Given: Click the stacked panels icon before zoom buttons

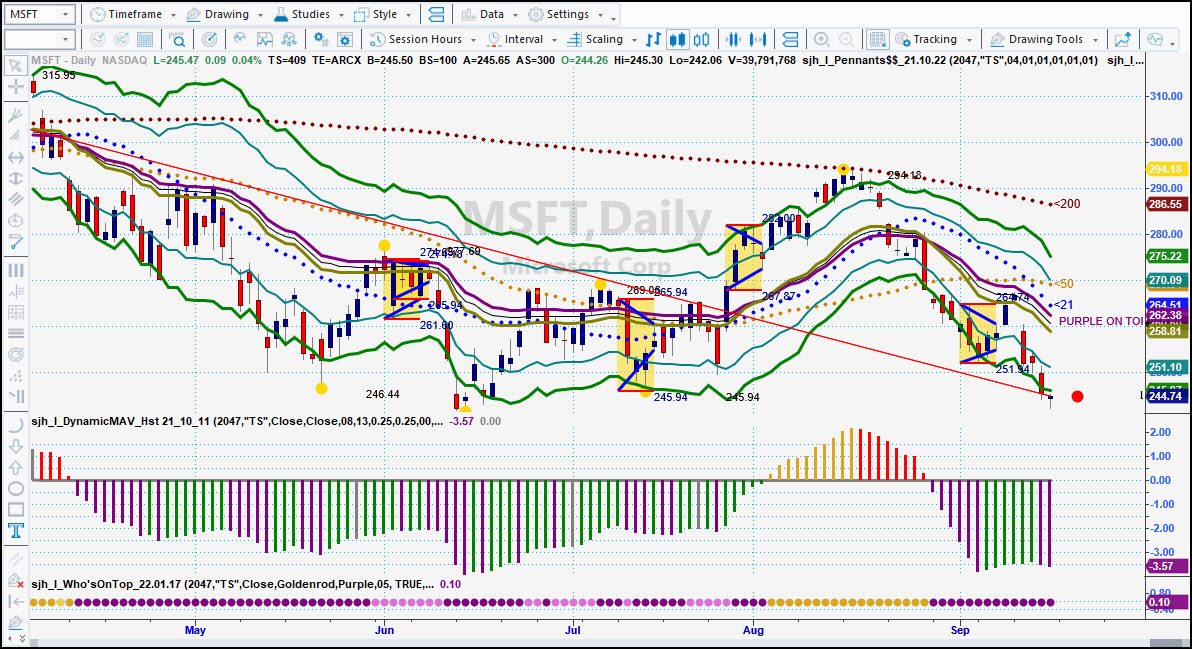Looking at the screenshot, I should click(x=790, y=40).
